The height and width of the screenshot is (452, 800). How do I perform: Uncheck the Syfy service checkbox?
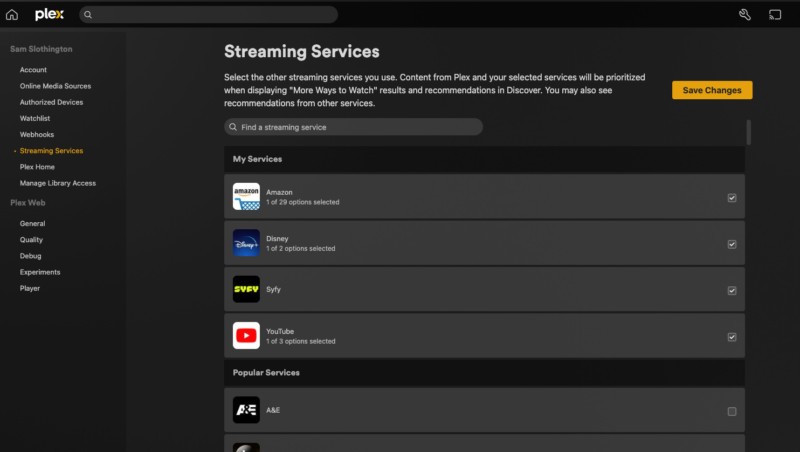point(732,291)
